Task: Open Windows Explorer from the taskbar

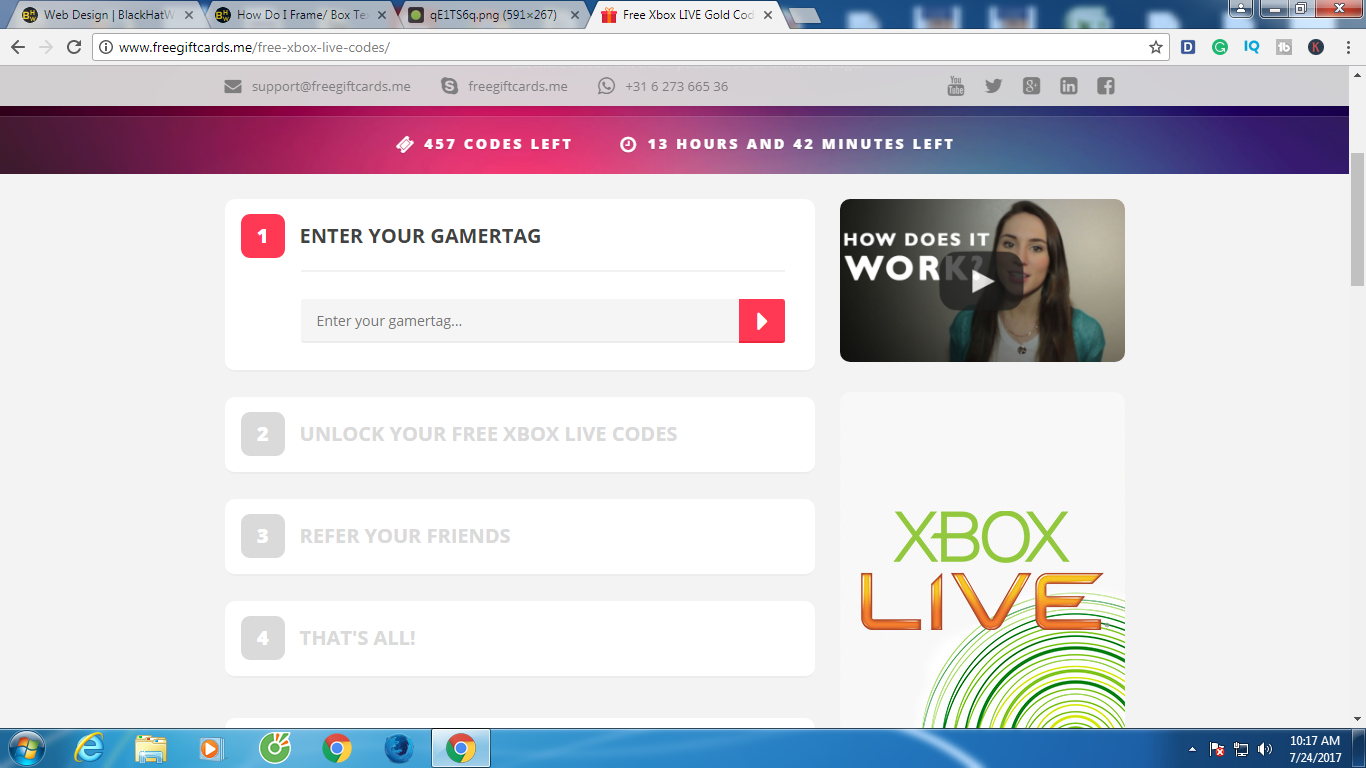Action: pyautogui.click(x=151, y=748)
